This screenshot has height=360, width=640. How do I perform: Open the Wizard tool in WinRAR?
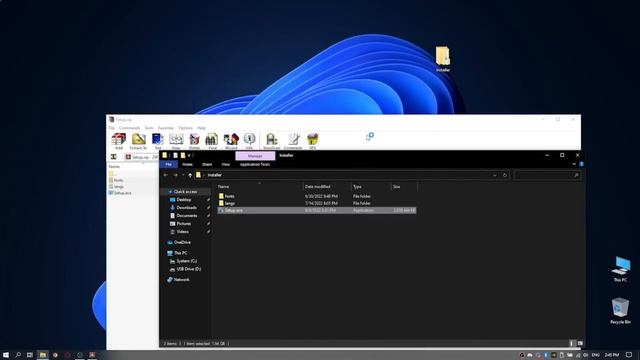[231, 141]
